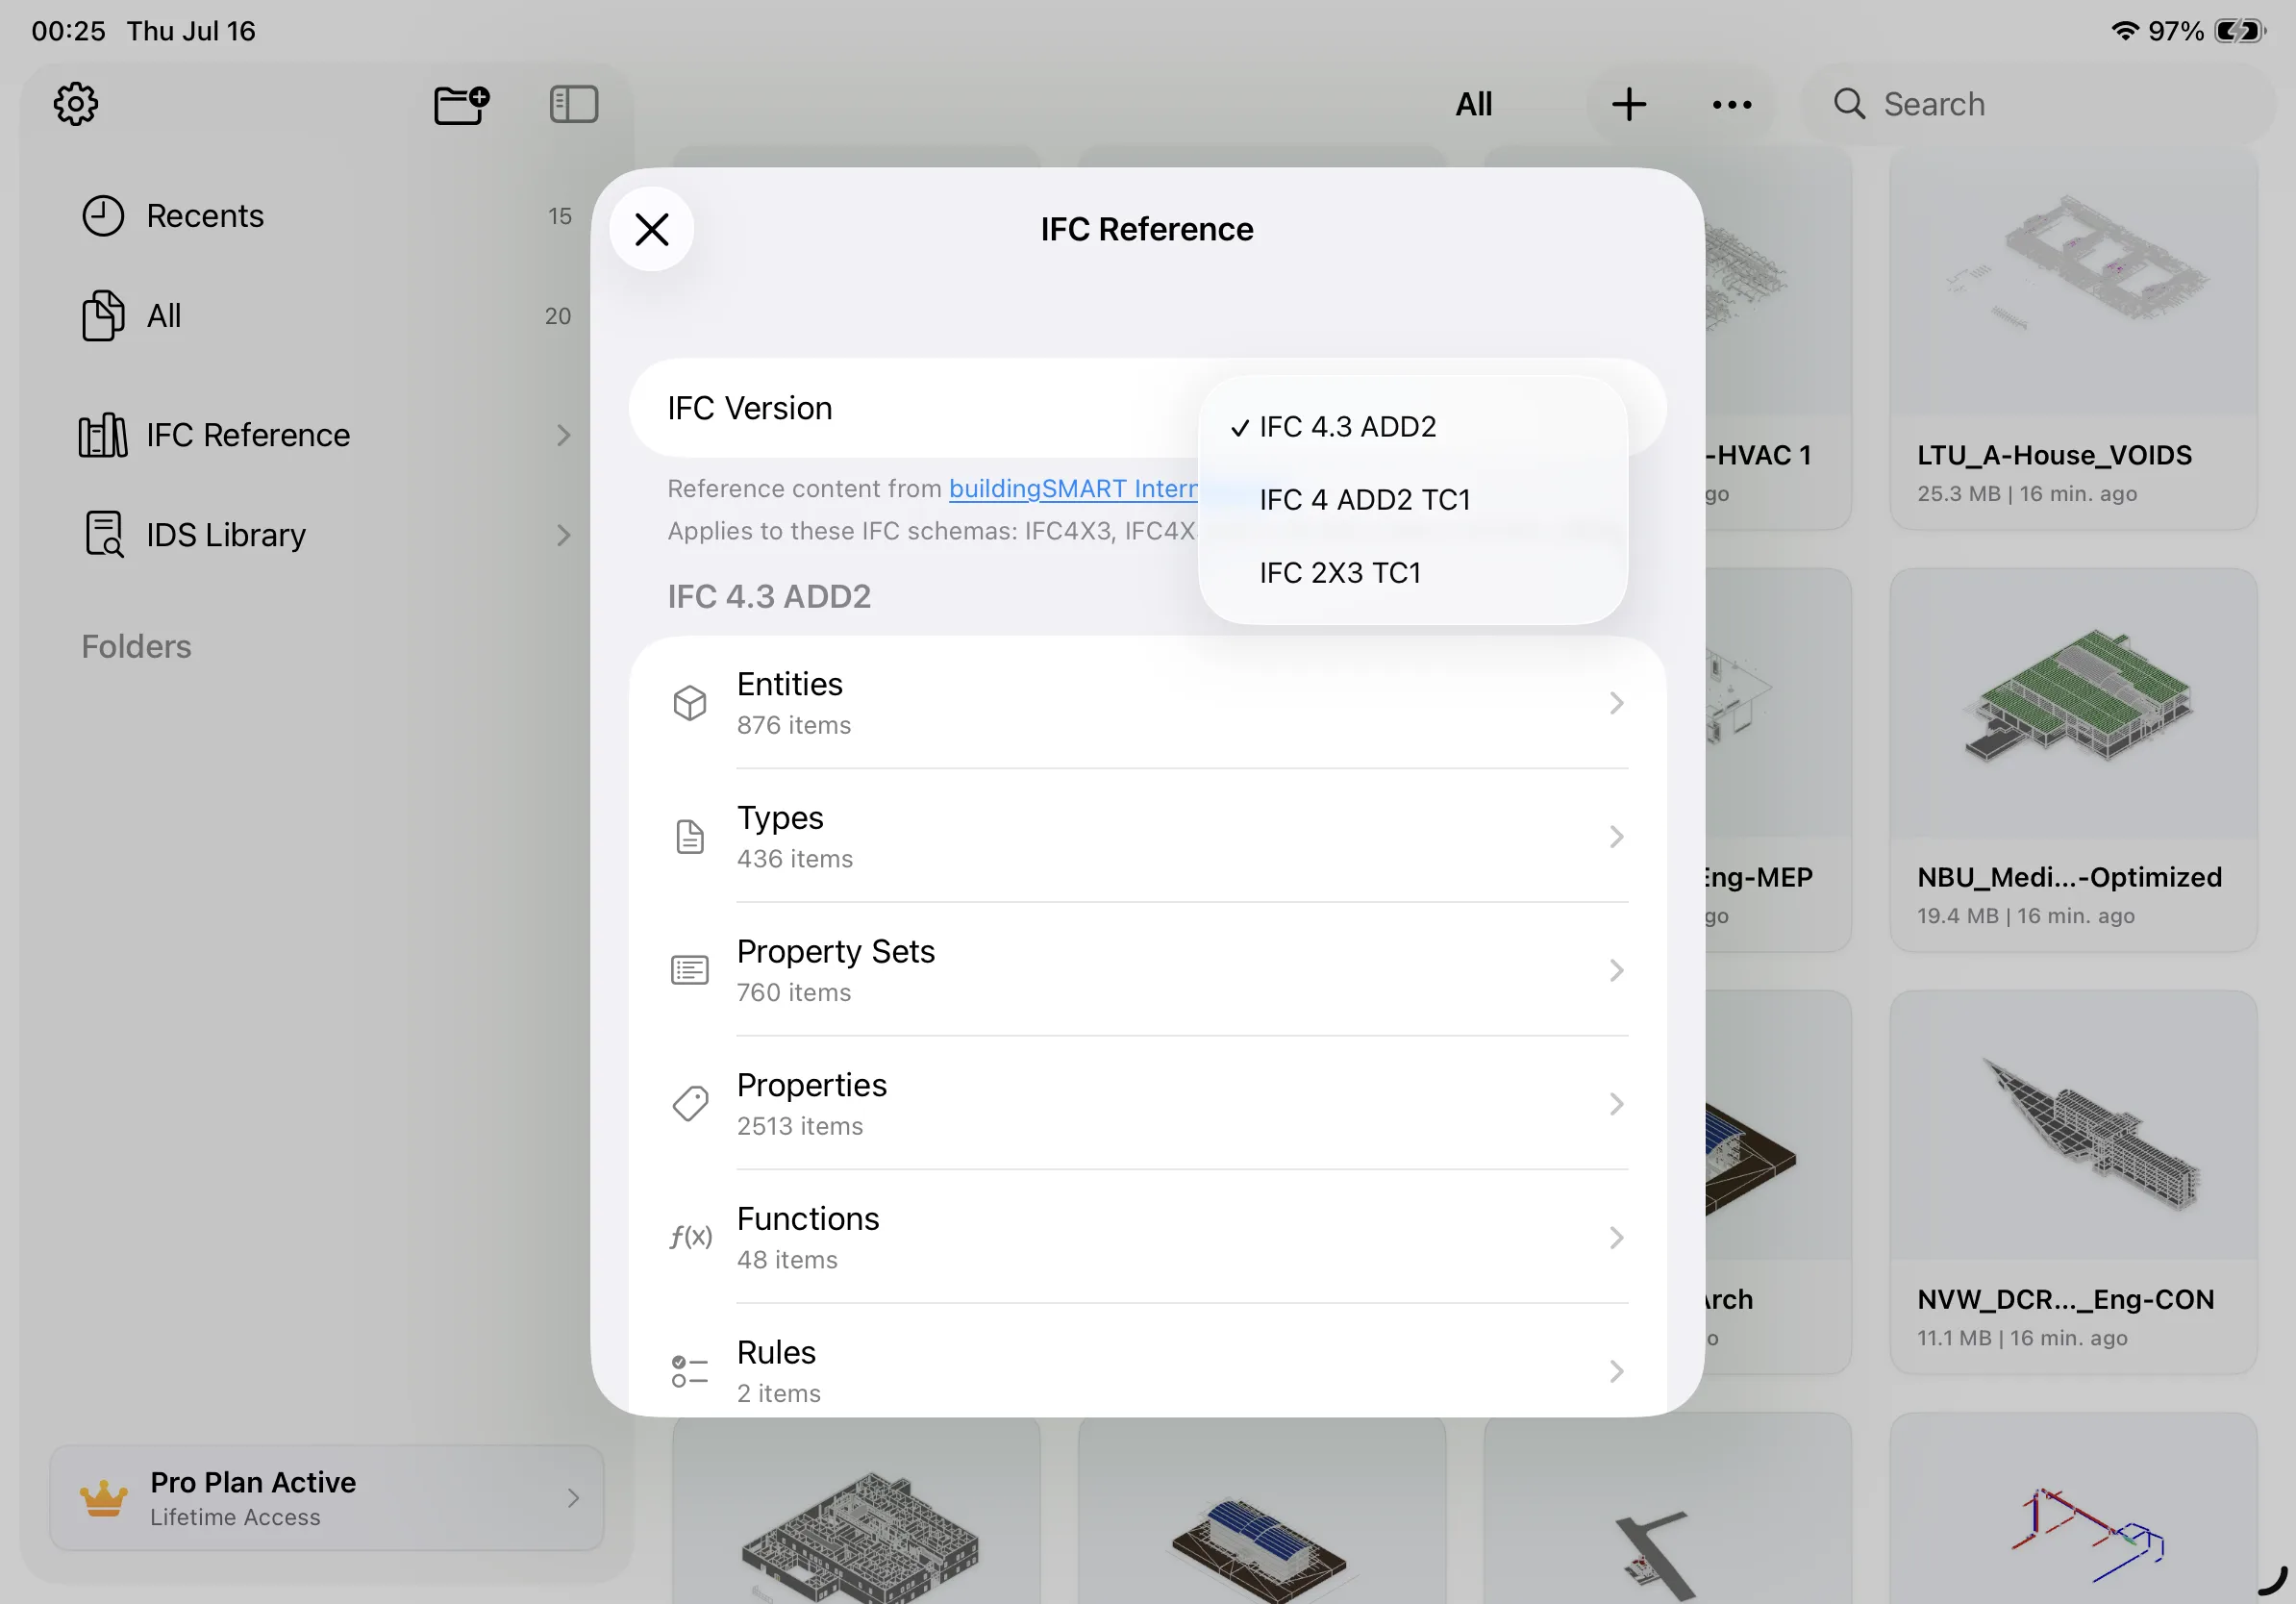The image size is (2296, 1604).
Task: Click the plus add-file icon
Action: 1628,104
